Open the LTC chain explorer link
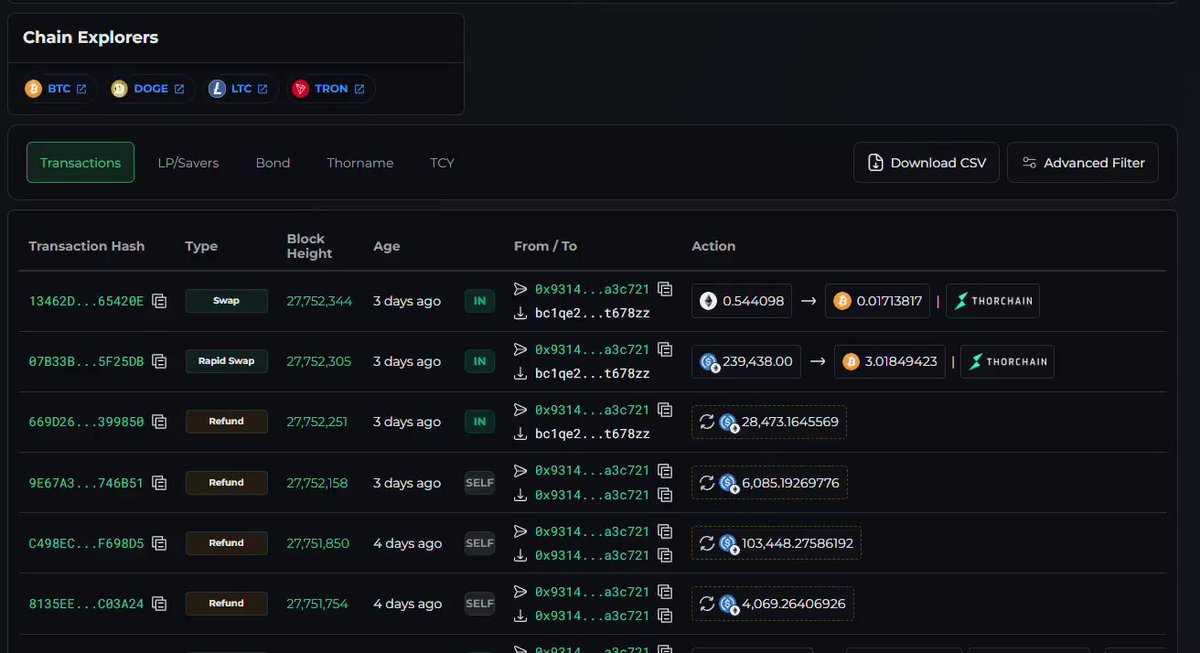Image resolution: width=1200 pixels, height=653 pixels. [241, 89]
